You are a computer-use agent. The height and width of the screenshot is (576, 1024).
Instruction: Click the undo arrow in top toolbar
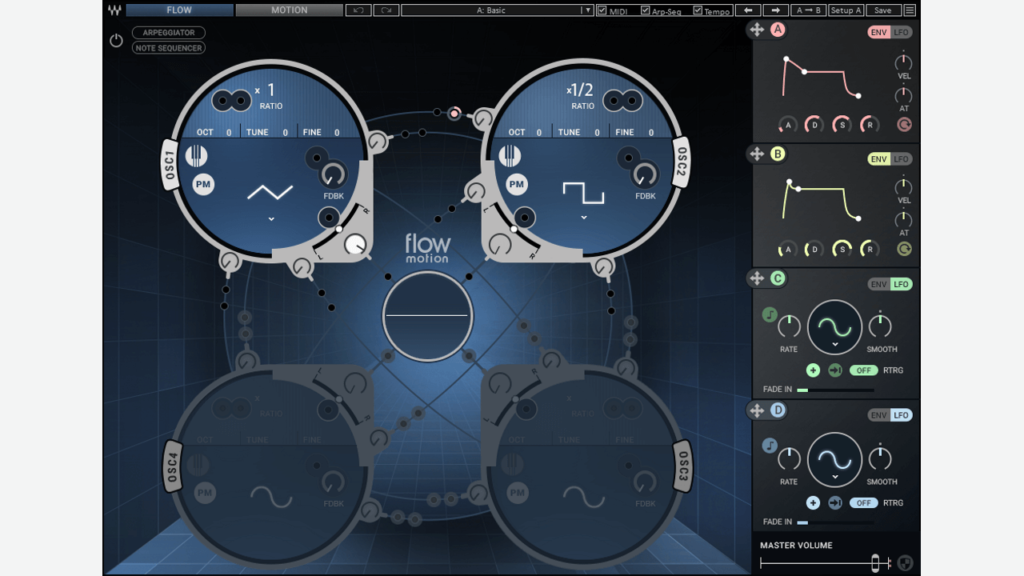pyautogui.click(x=359, y=10)
